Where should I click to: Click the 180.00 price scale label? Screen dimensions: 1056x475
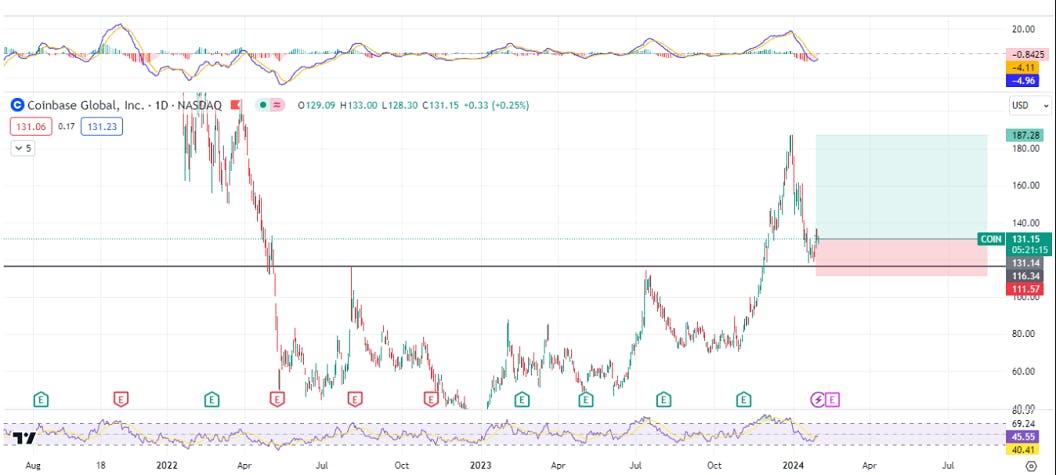pyautogui.click(x=1027, y=148)
